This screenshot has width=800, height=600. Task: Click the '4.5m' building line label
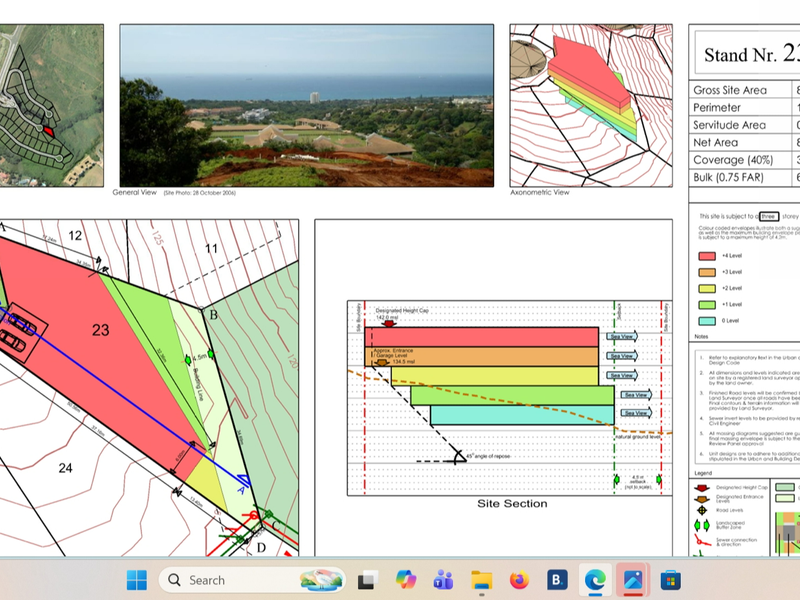pyautogui.click(x=200, y=357)
